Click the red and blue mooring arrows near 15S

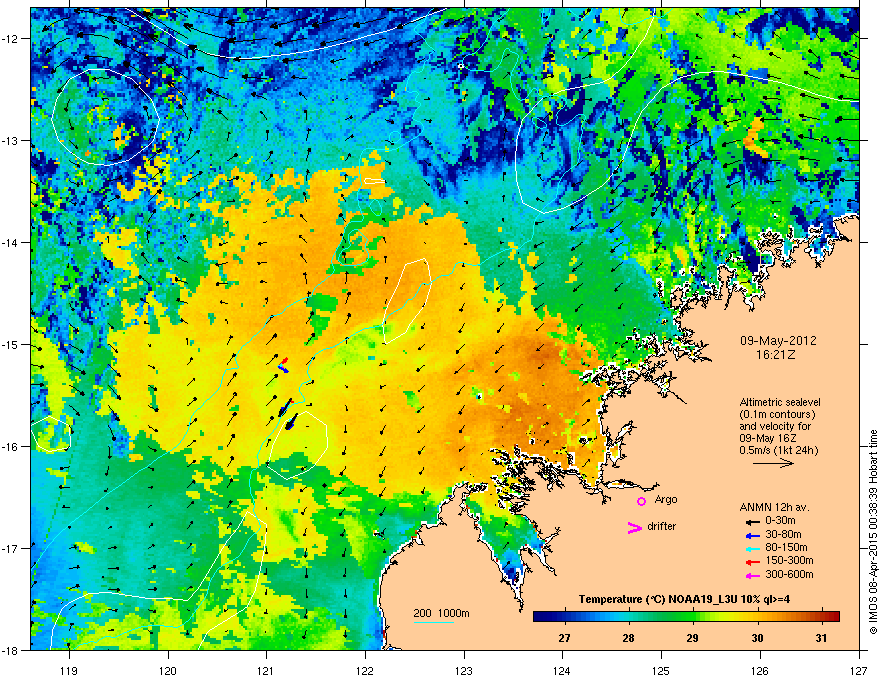[283, 365]
